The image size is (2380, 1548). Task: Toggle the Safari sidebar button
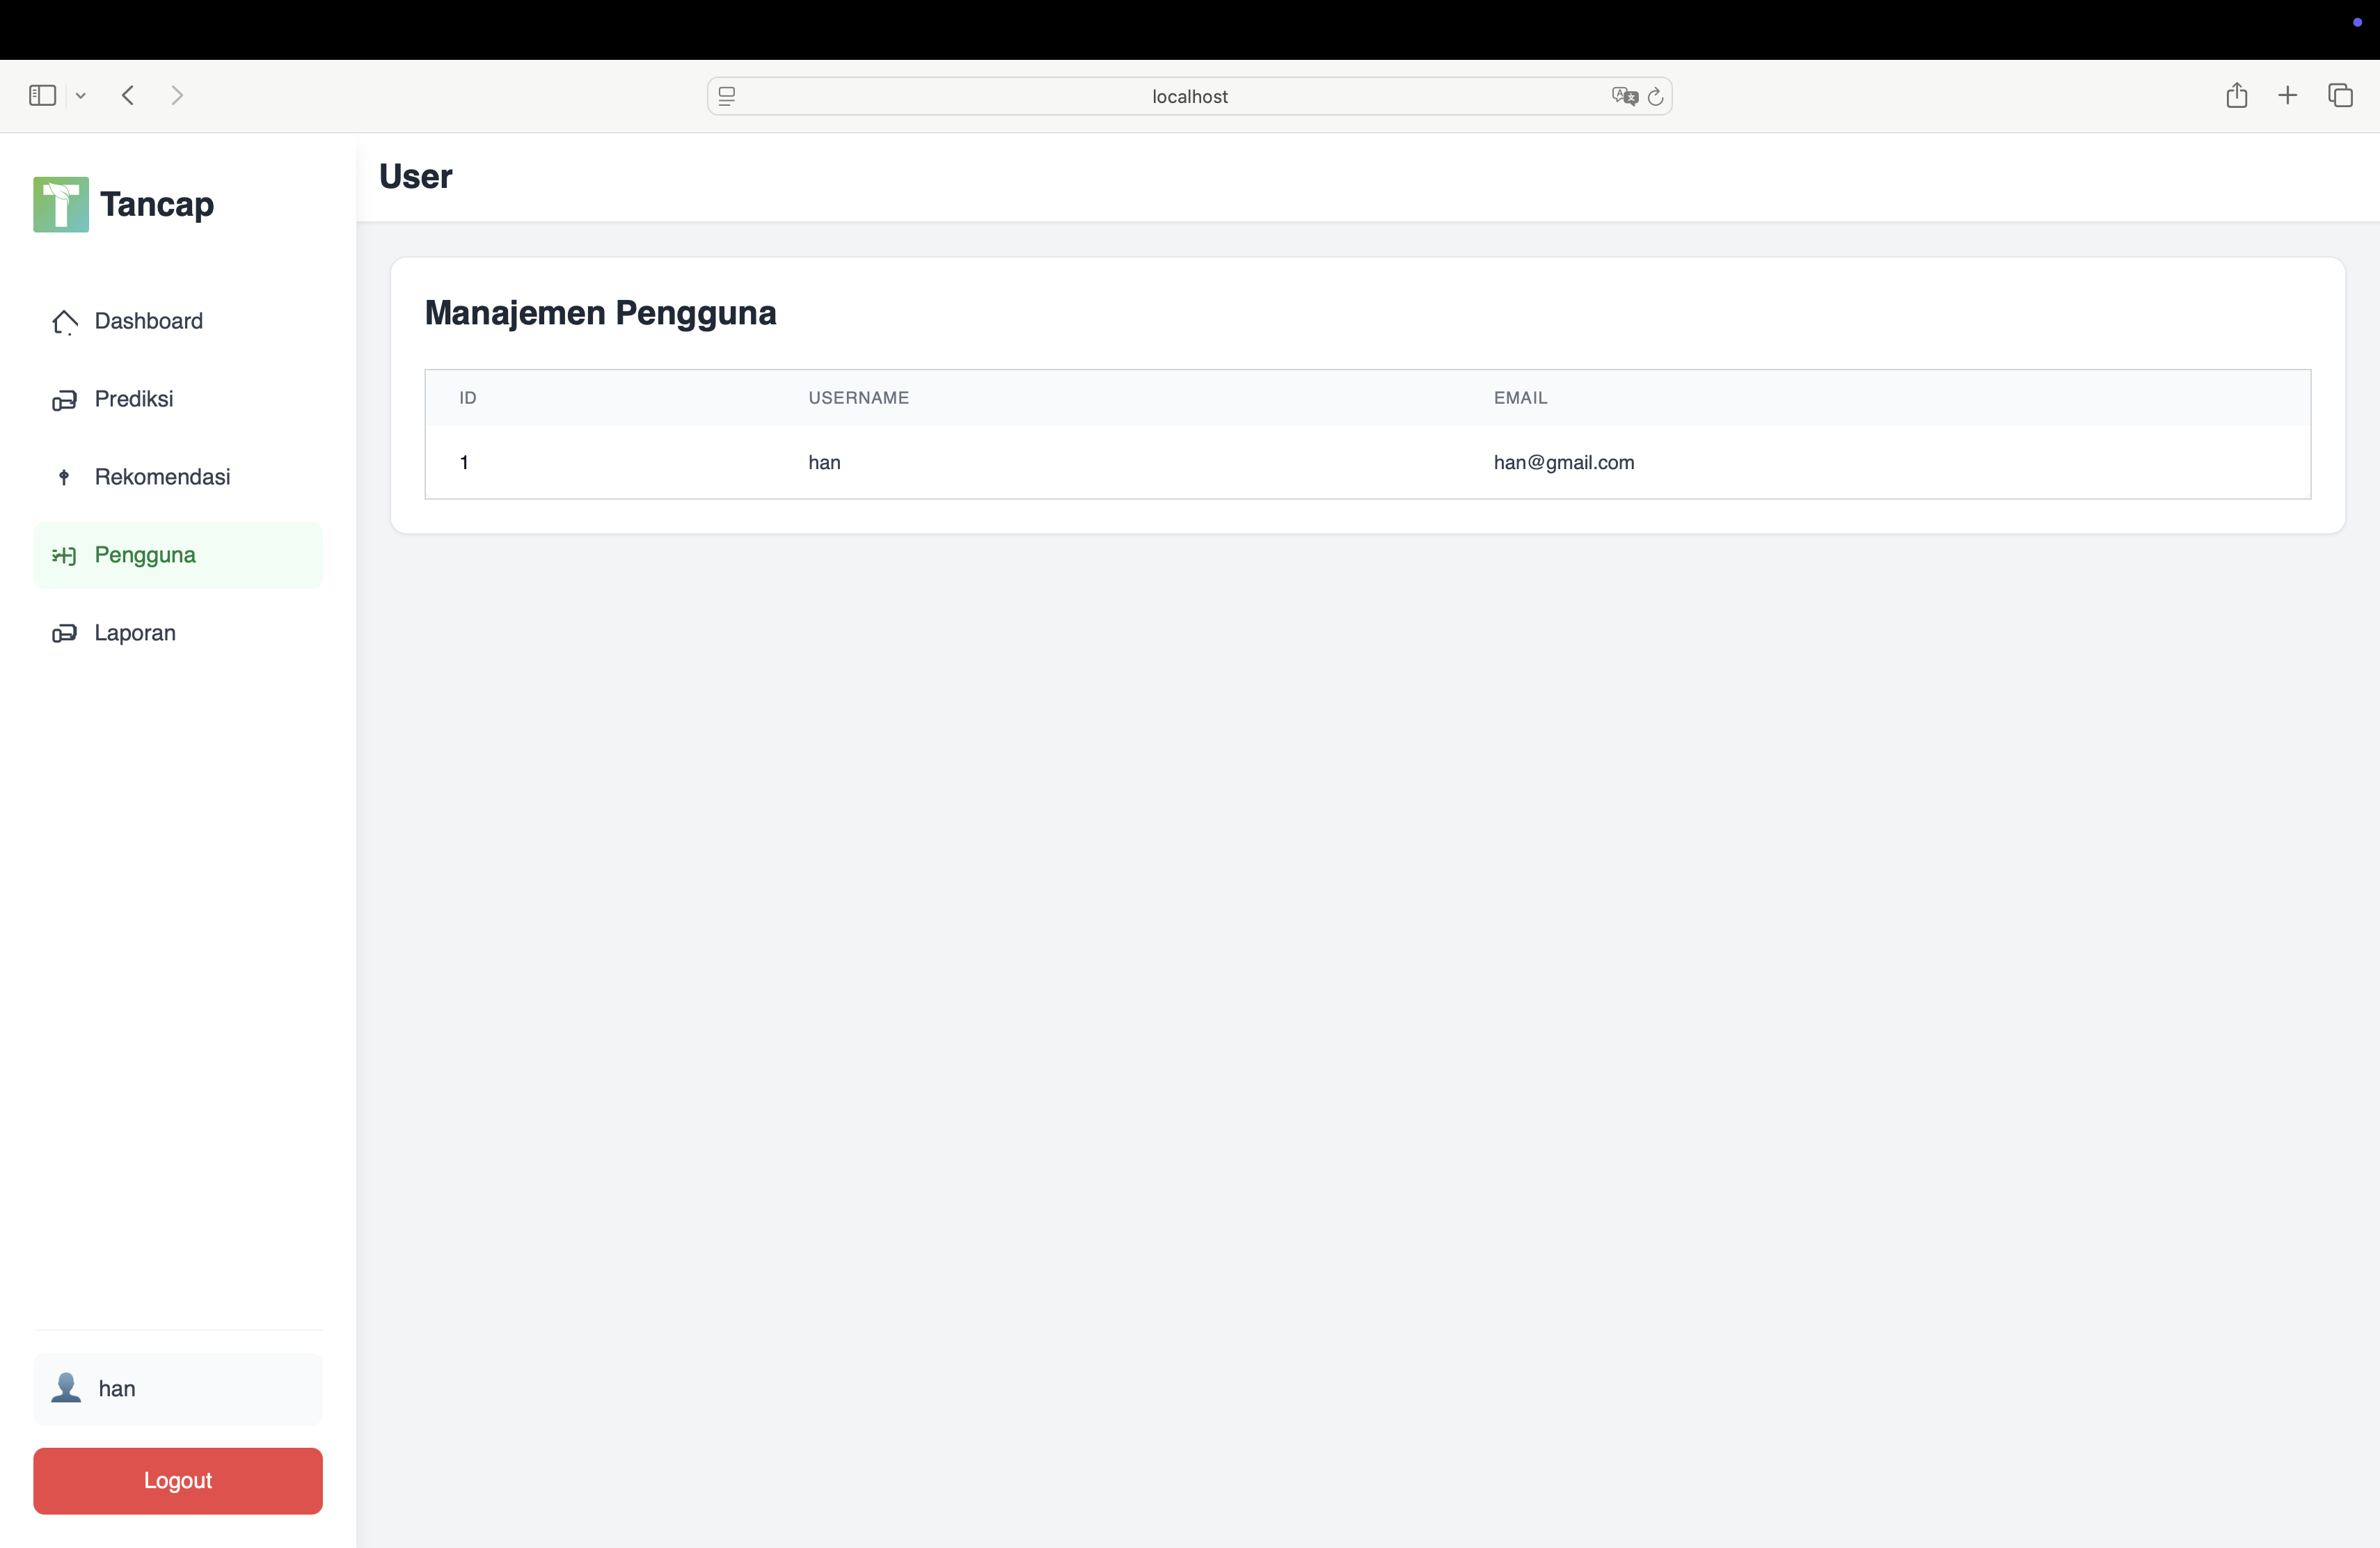(x=42, y=95)
